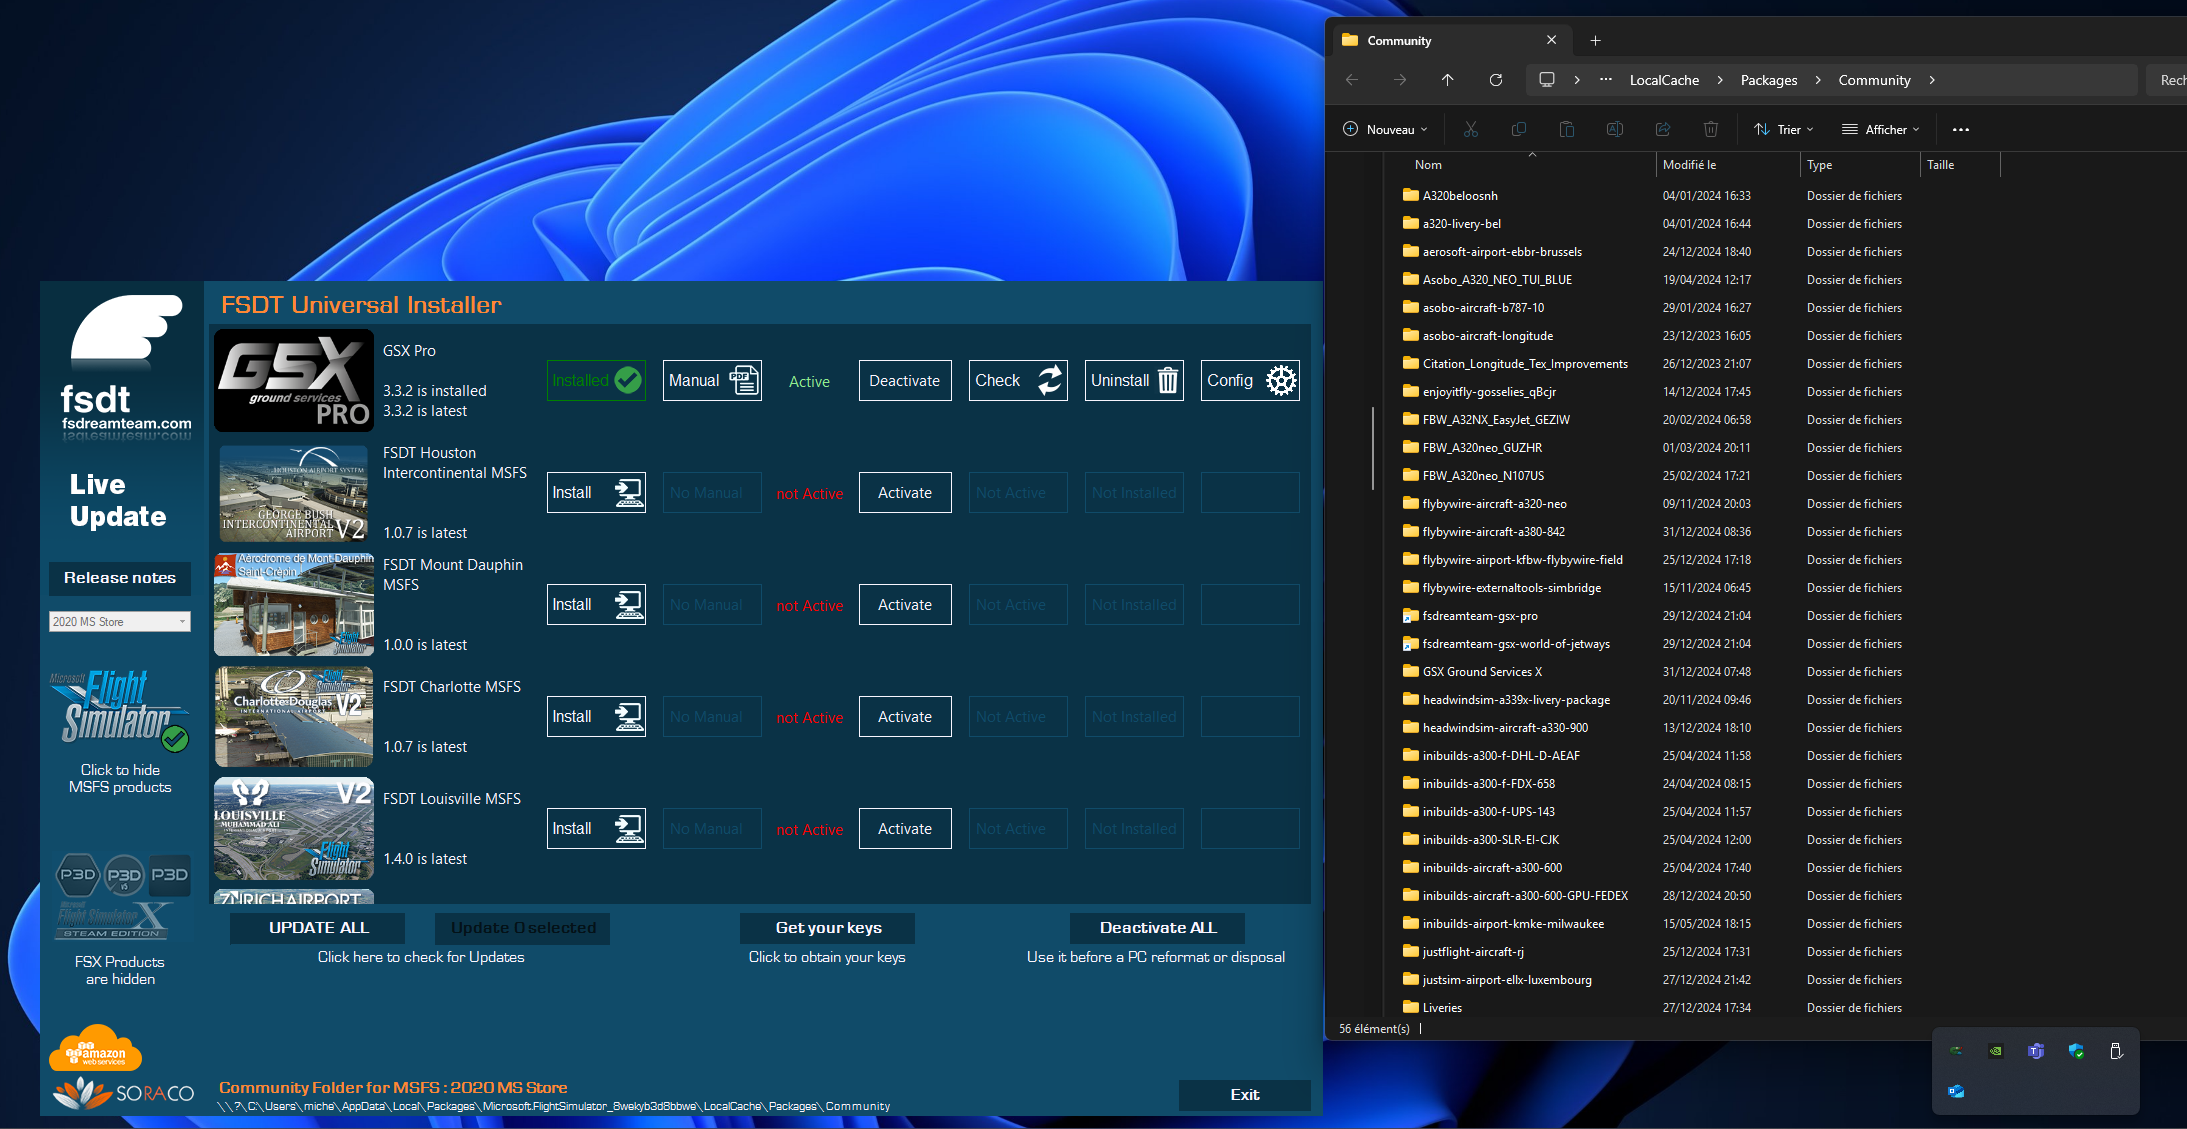
Task: Sort by Modifié le column header
Action: tap(1689, 165)
